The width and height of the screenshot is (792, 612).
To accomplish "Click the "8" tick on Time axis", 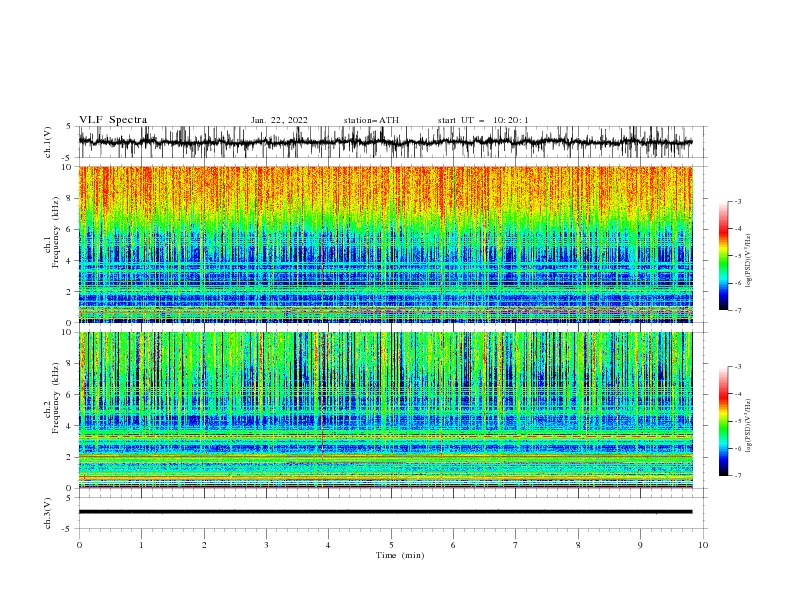I will pyautogui.click(x=578, y=545).
